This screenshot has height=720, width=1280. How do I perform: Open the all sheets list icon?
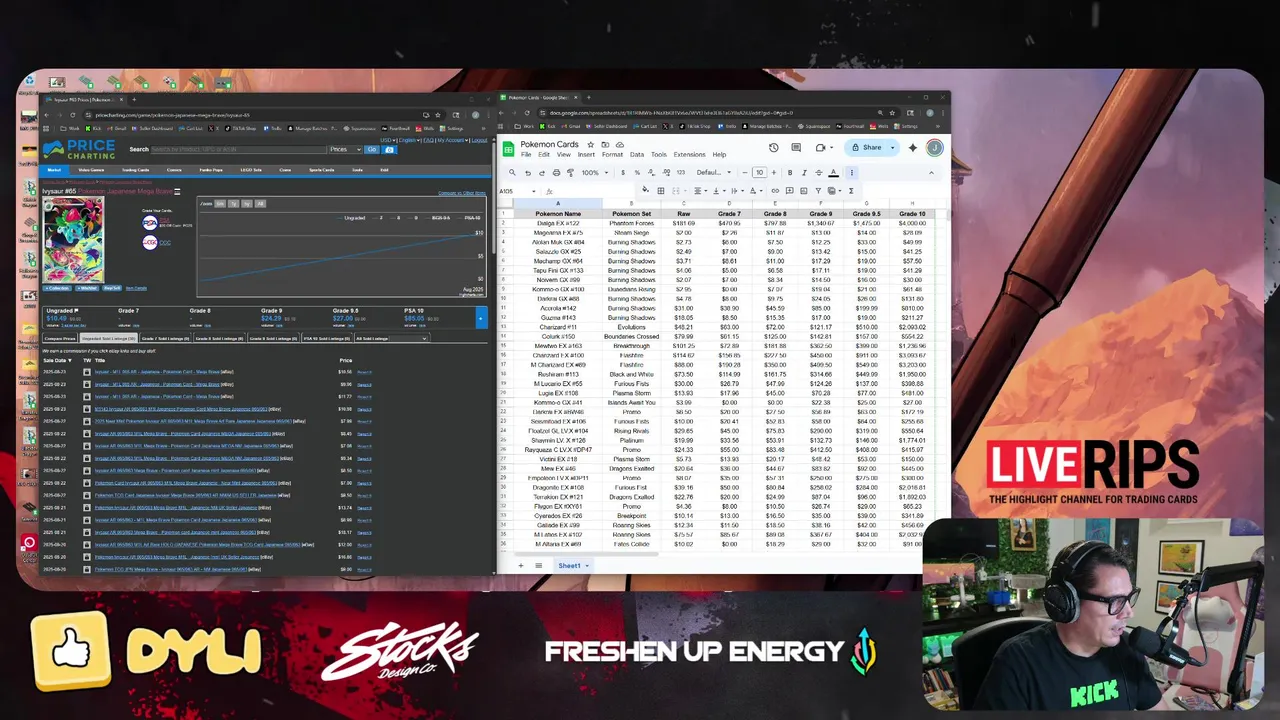[x=538, y=566]
